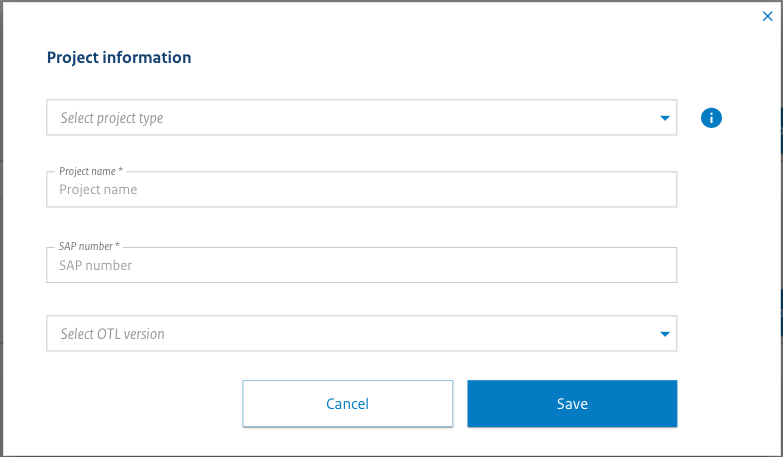Click the 'Project name *' floating label

[91, 171]
